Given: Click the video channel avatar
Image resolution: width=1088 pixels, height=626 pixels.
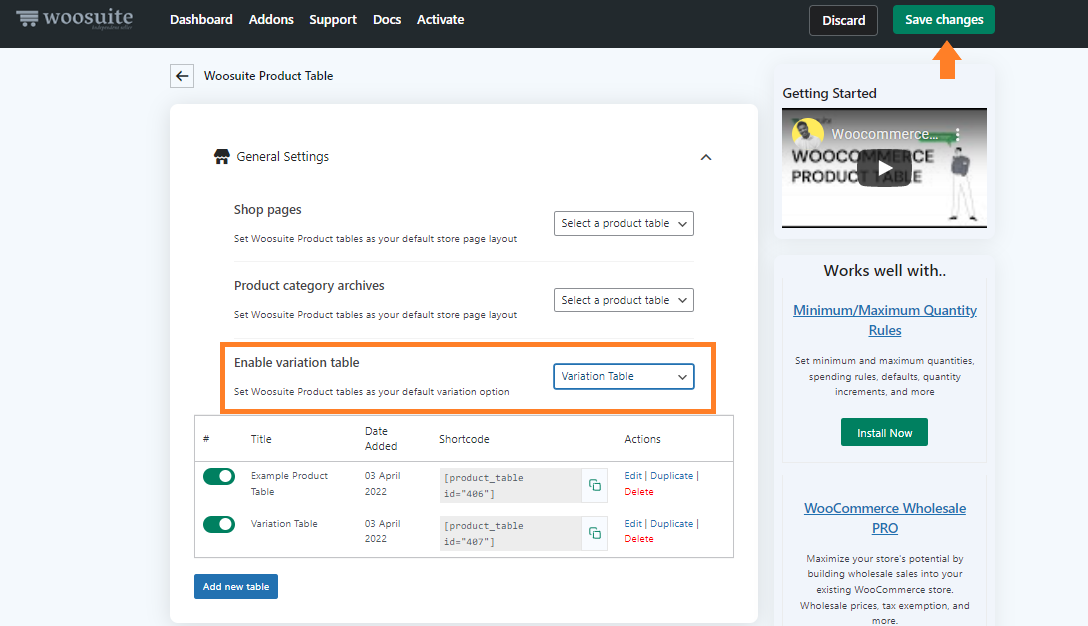Looking at the screenshot, I should [808, 133].
